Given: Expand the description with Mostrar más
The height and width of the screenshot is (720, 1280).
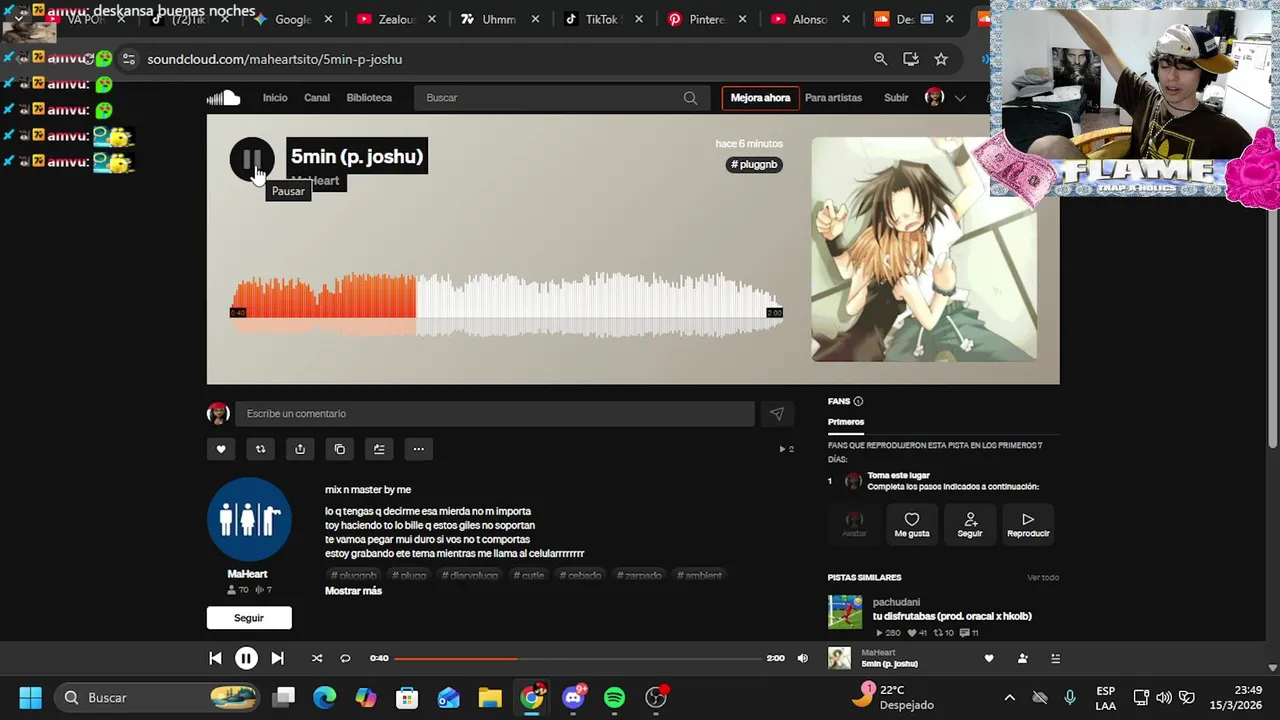Looking at the screenshot, I should tap(353, 591).
